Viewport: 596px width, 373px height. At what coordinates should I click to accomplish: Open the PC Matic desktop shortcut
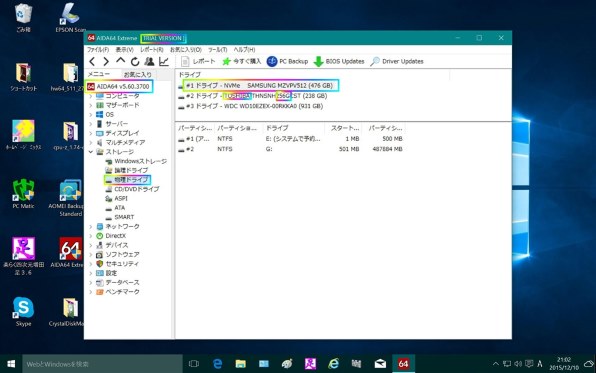23,194
